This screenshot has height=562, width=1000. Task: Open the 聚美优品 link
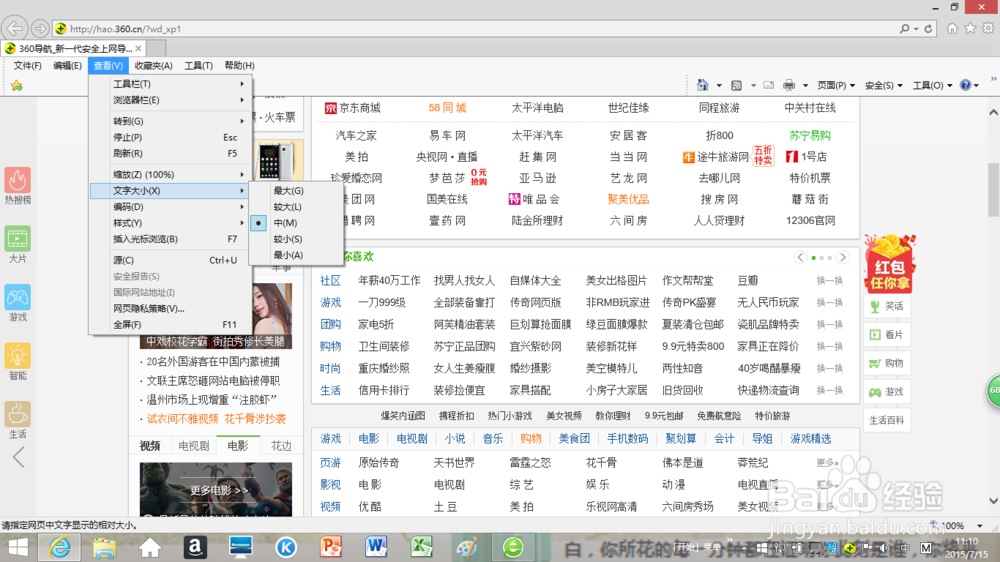click(x=628, y=199)
